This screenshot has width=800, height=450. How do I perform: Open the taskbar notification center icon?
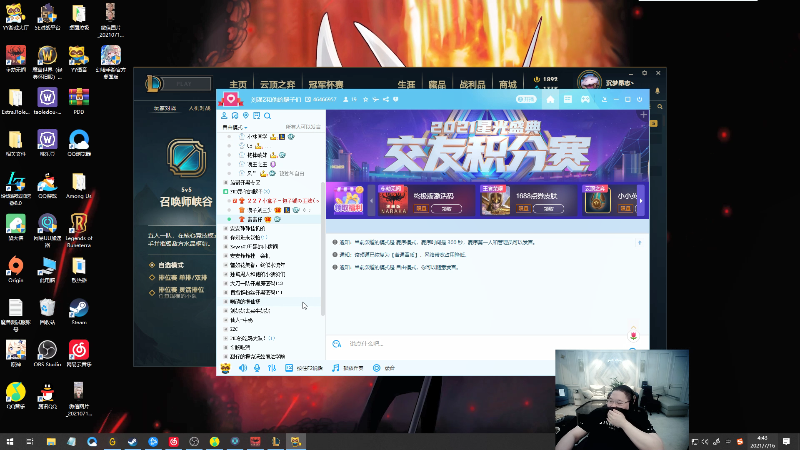tap(786, 441)
